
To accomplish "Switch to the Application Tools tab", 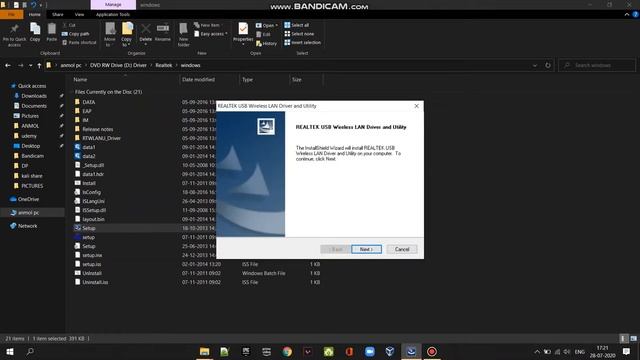I will click(113, 15).
